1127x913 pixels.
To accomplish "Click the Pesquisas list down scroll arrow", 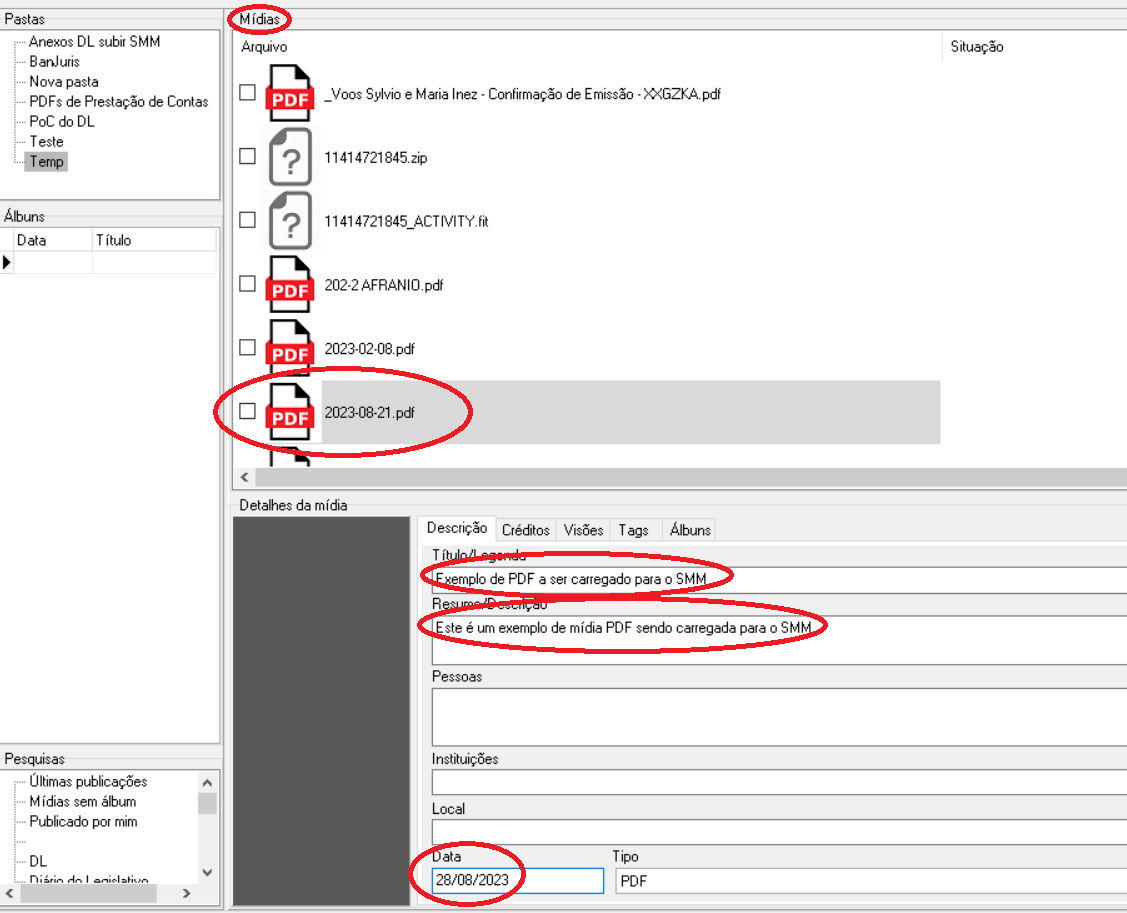I will pos(207,873).
